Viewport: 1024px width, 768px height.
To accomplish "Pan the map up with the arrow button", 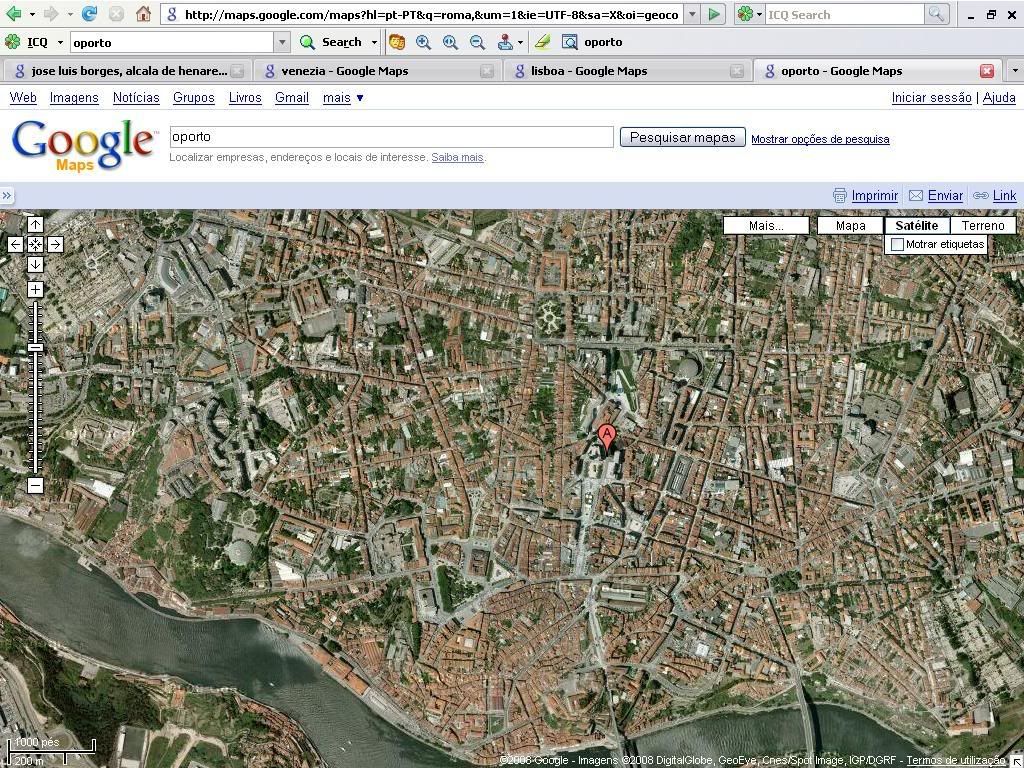I will point(35,224).
